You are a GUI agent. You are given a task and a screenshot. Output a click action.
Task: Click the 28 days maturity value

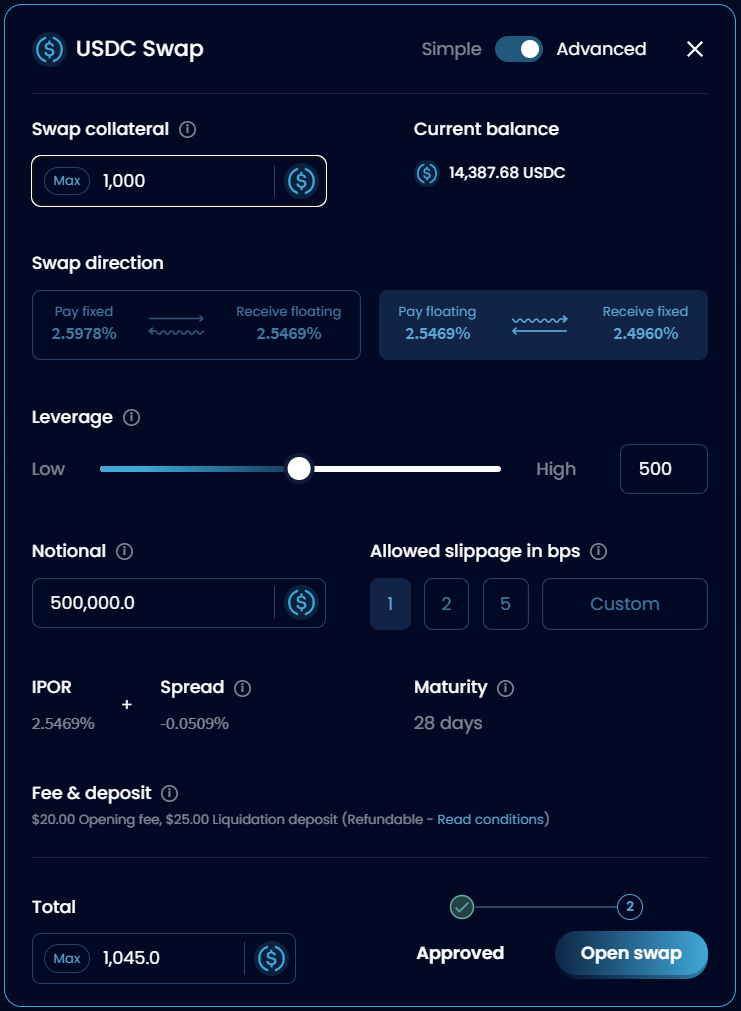click(448, 723)
